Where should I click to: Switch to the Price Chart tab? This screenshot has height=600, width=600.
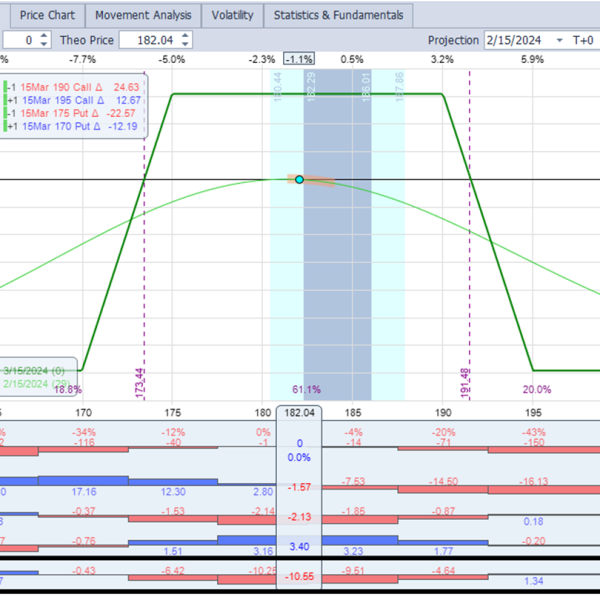tap(46, 15)
